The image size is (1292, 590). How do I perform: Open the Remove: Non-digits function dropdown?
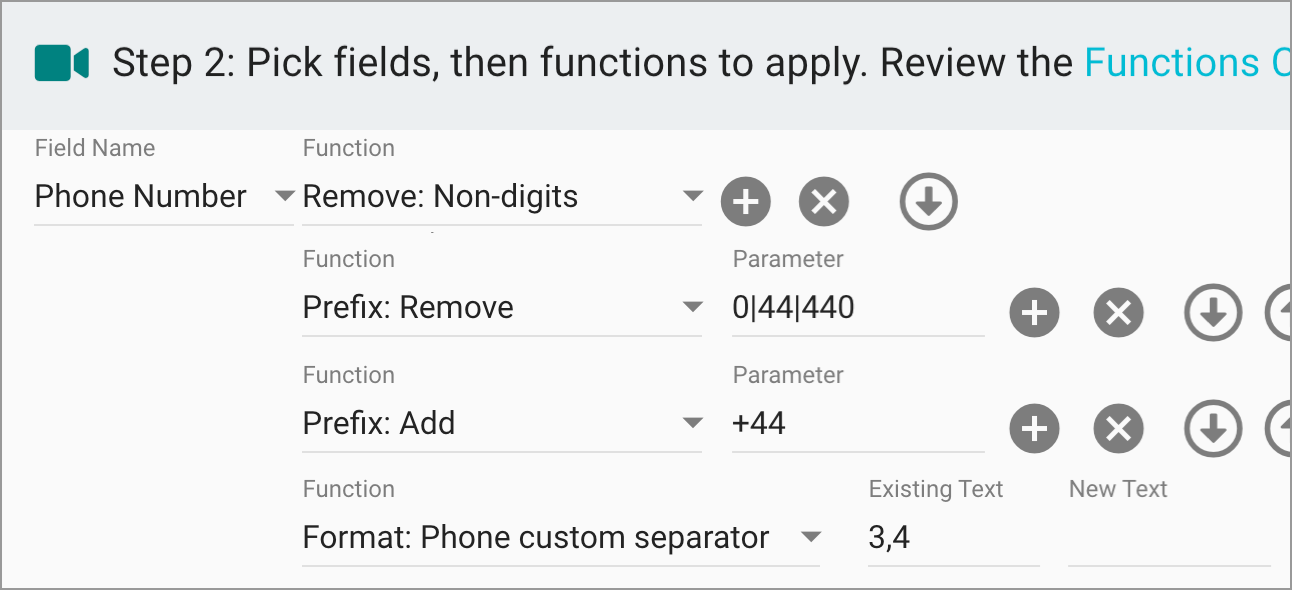pos(693,196)
